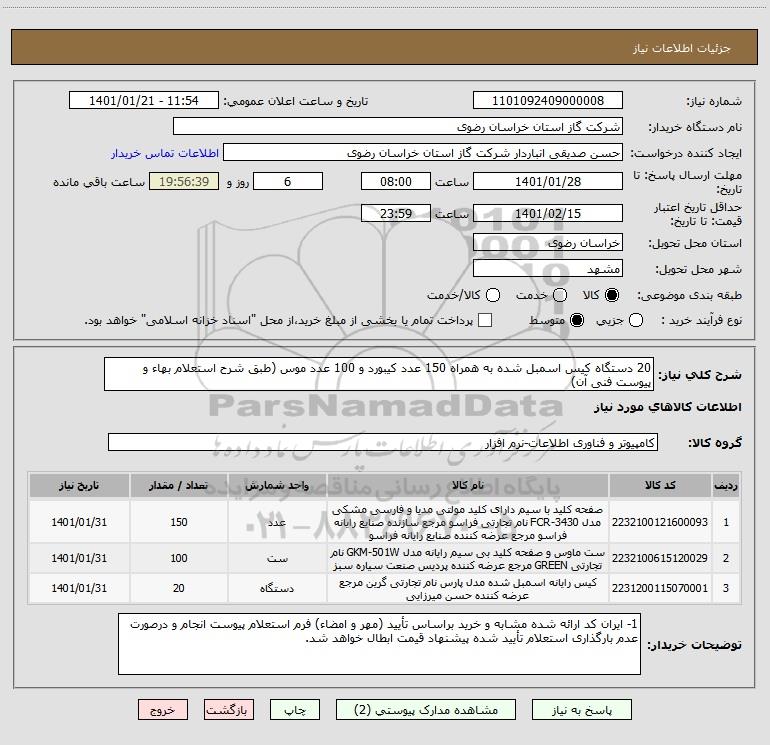Click the پاسخ به نیاز button
770x745 pixels.
[582, 710]
